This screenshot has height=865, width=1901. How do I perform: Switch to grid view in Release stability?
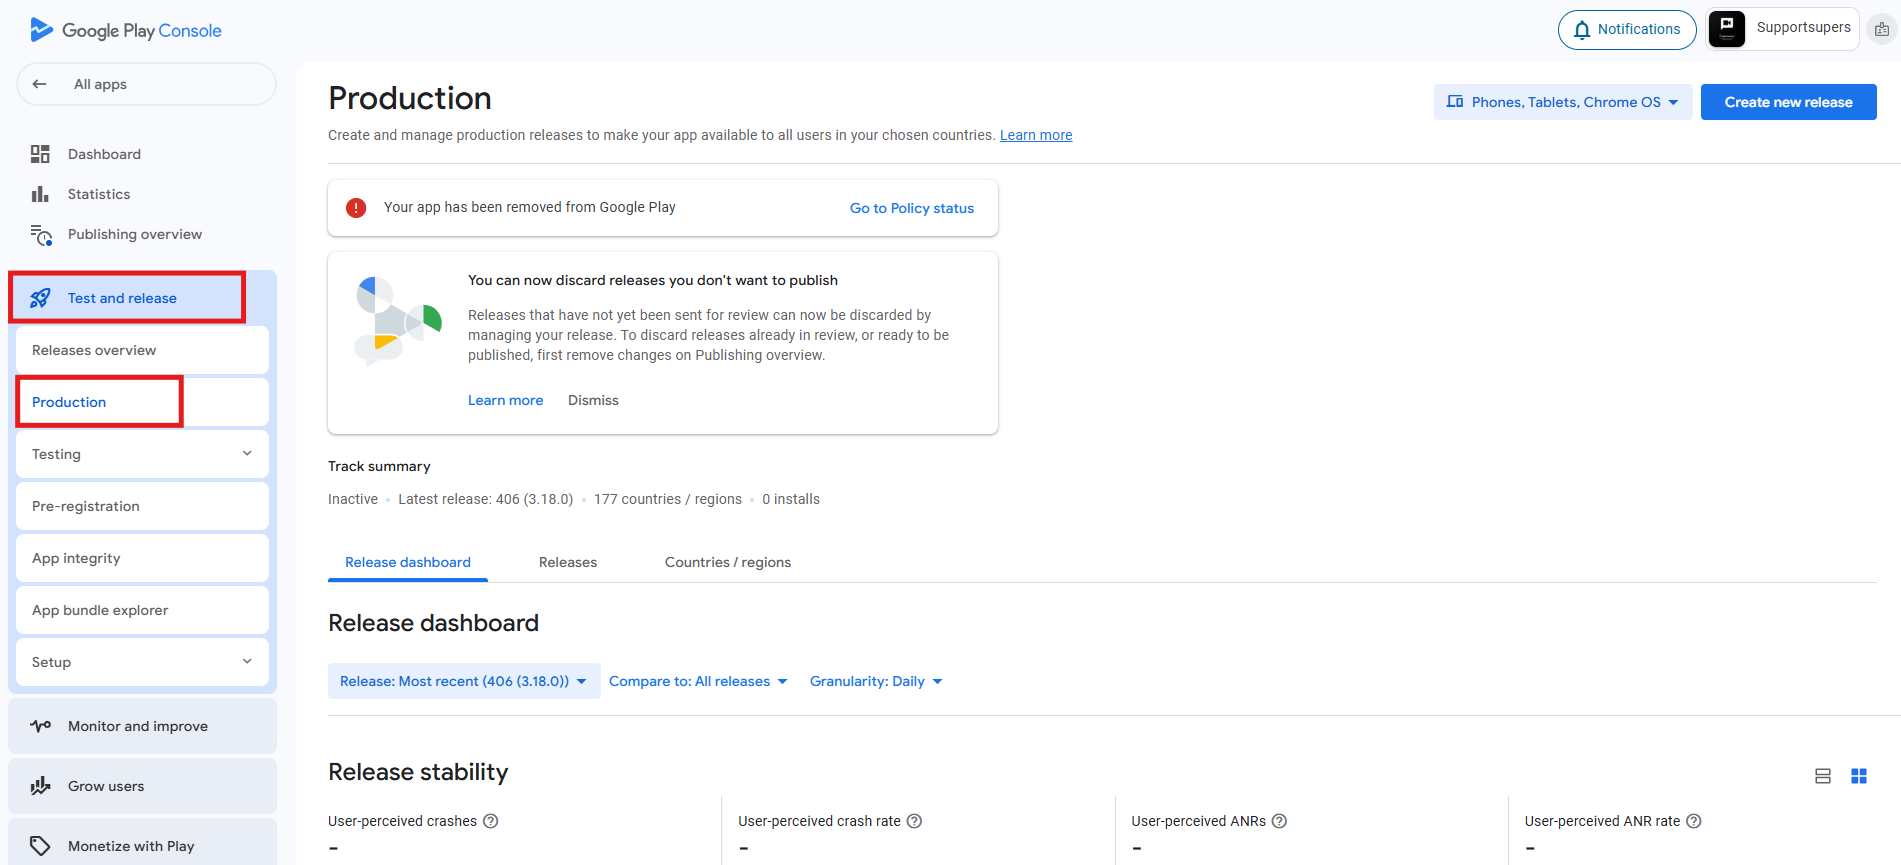click(1859, 776)
